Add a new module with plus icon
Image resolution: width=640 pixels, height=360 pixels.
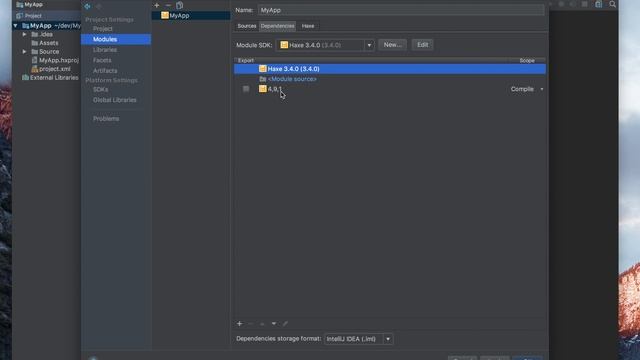(x=157, y=5)
